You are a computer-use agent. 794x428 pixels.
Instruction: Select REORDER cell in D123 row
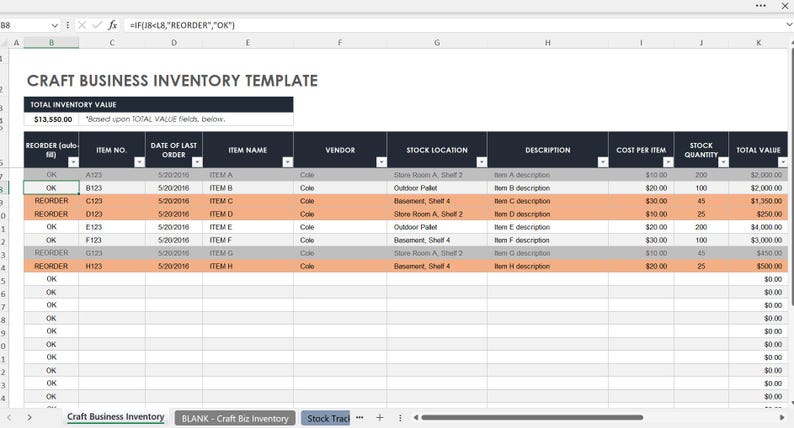coord(51,214)
